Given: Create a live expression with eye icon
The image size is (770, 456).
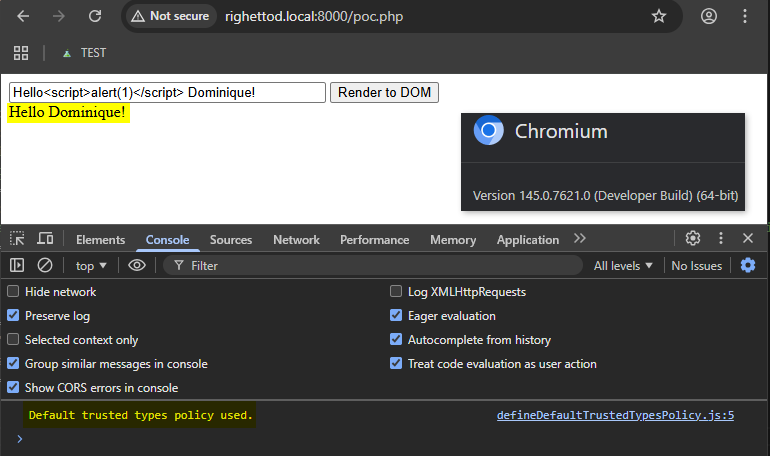Looking at the screenshot, I should tap(137, 266).
